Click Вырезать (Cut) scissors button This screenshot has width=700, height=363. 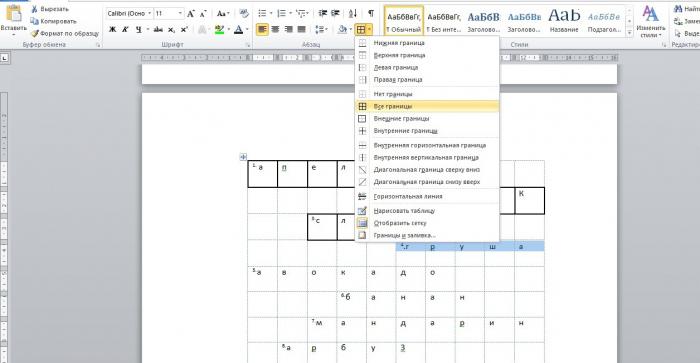(50, 9)
